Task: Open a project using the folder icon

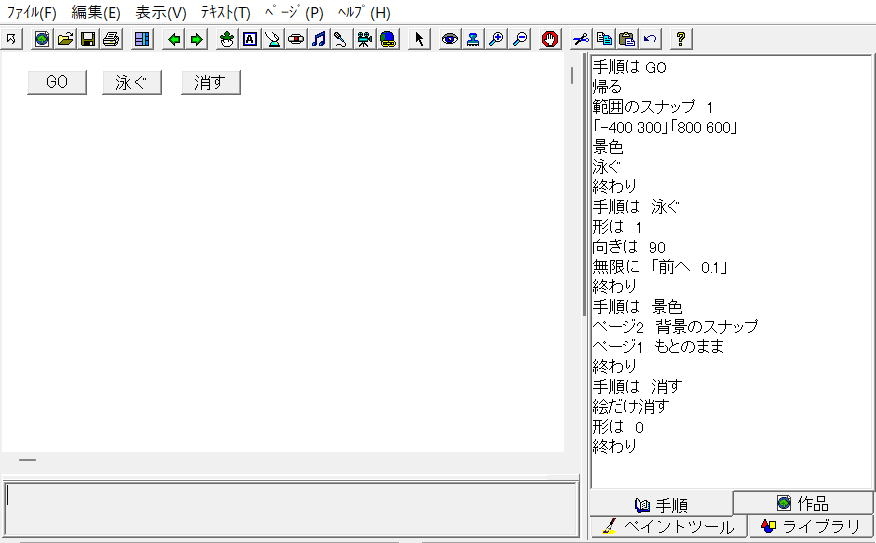Action: point(65,39)
